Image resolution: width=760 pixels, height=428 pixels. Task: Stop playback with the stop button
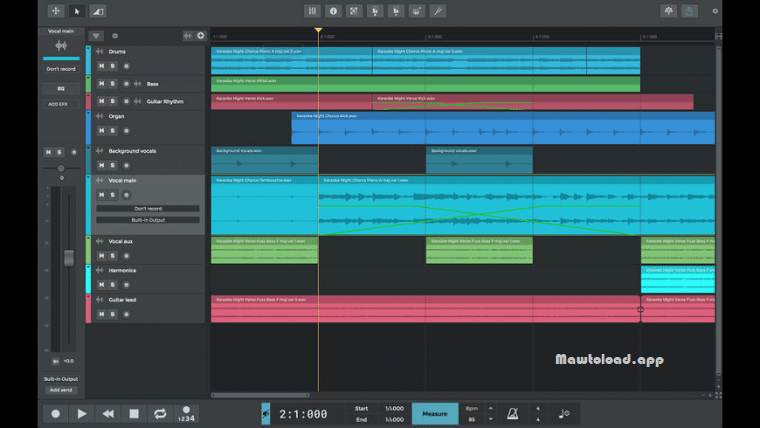[x=134, y=413]
